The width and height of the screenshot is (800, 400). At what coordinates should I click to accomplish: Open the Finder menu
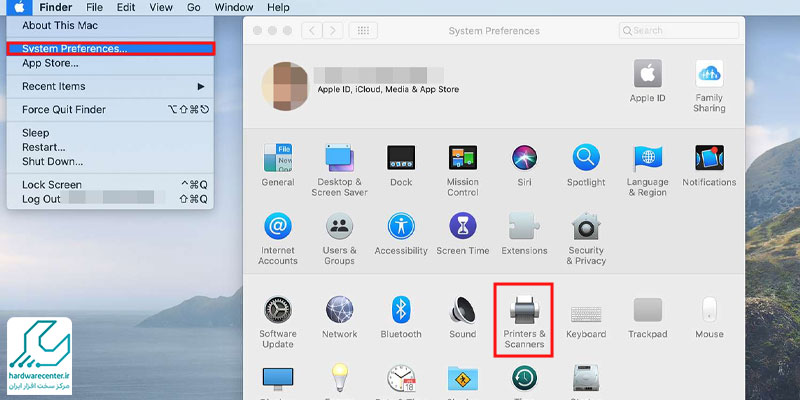pos(56,7)
